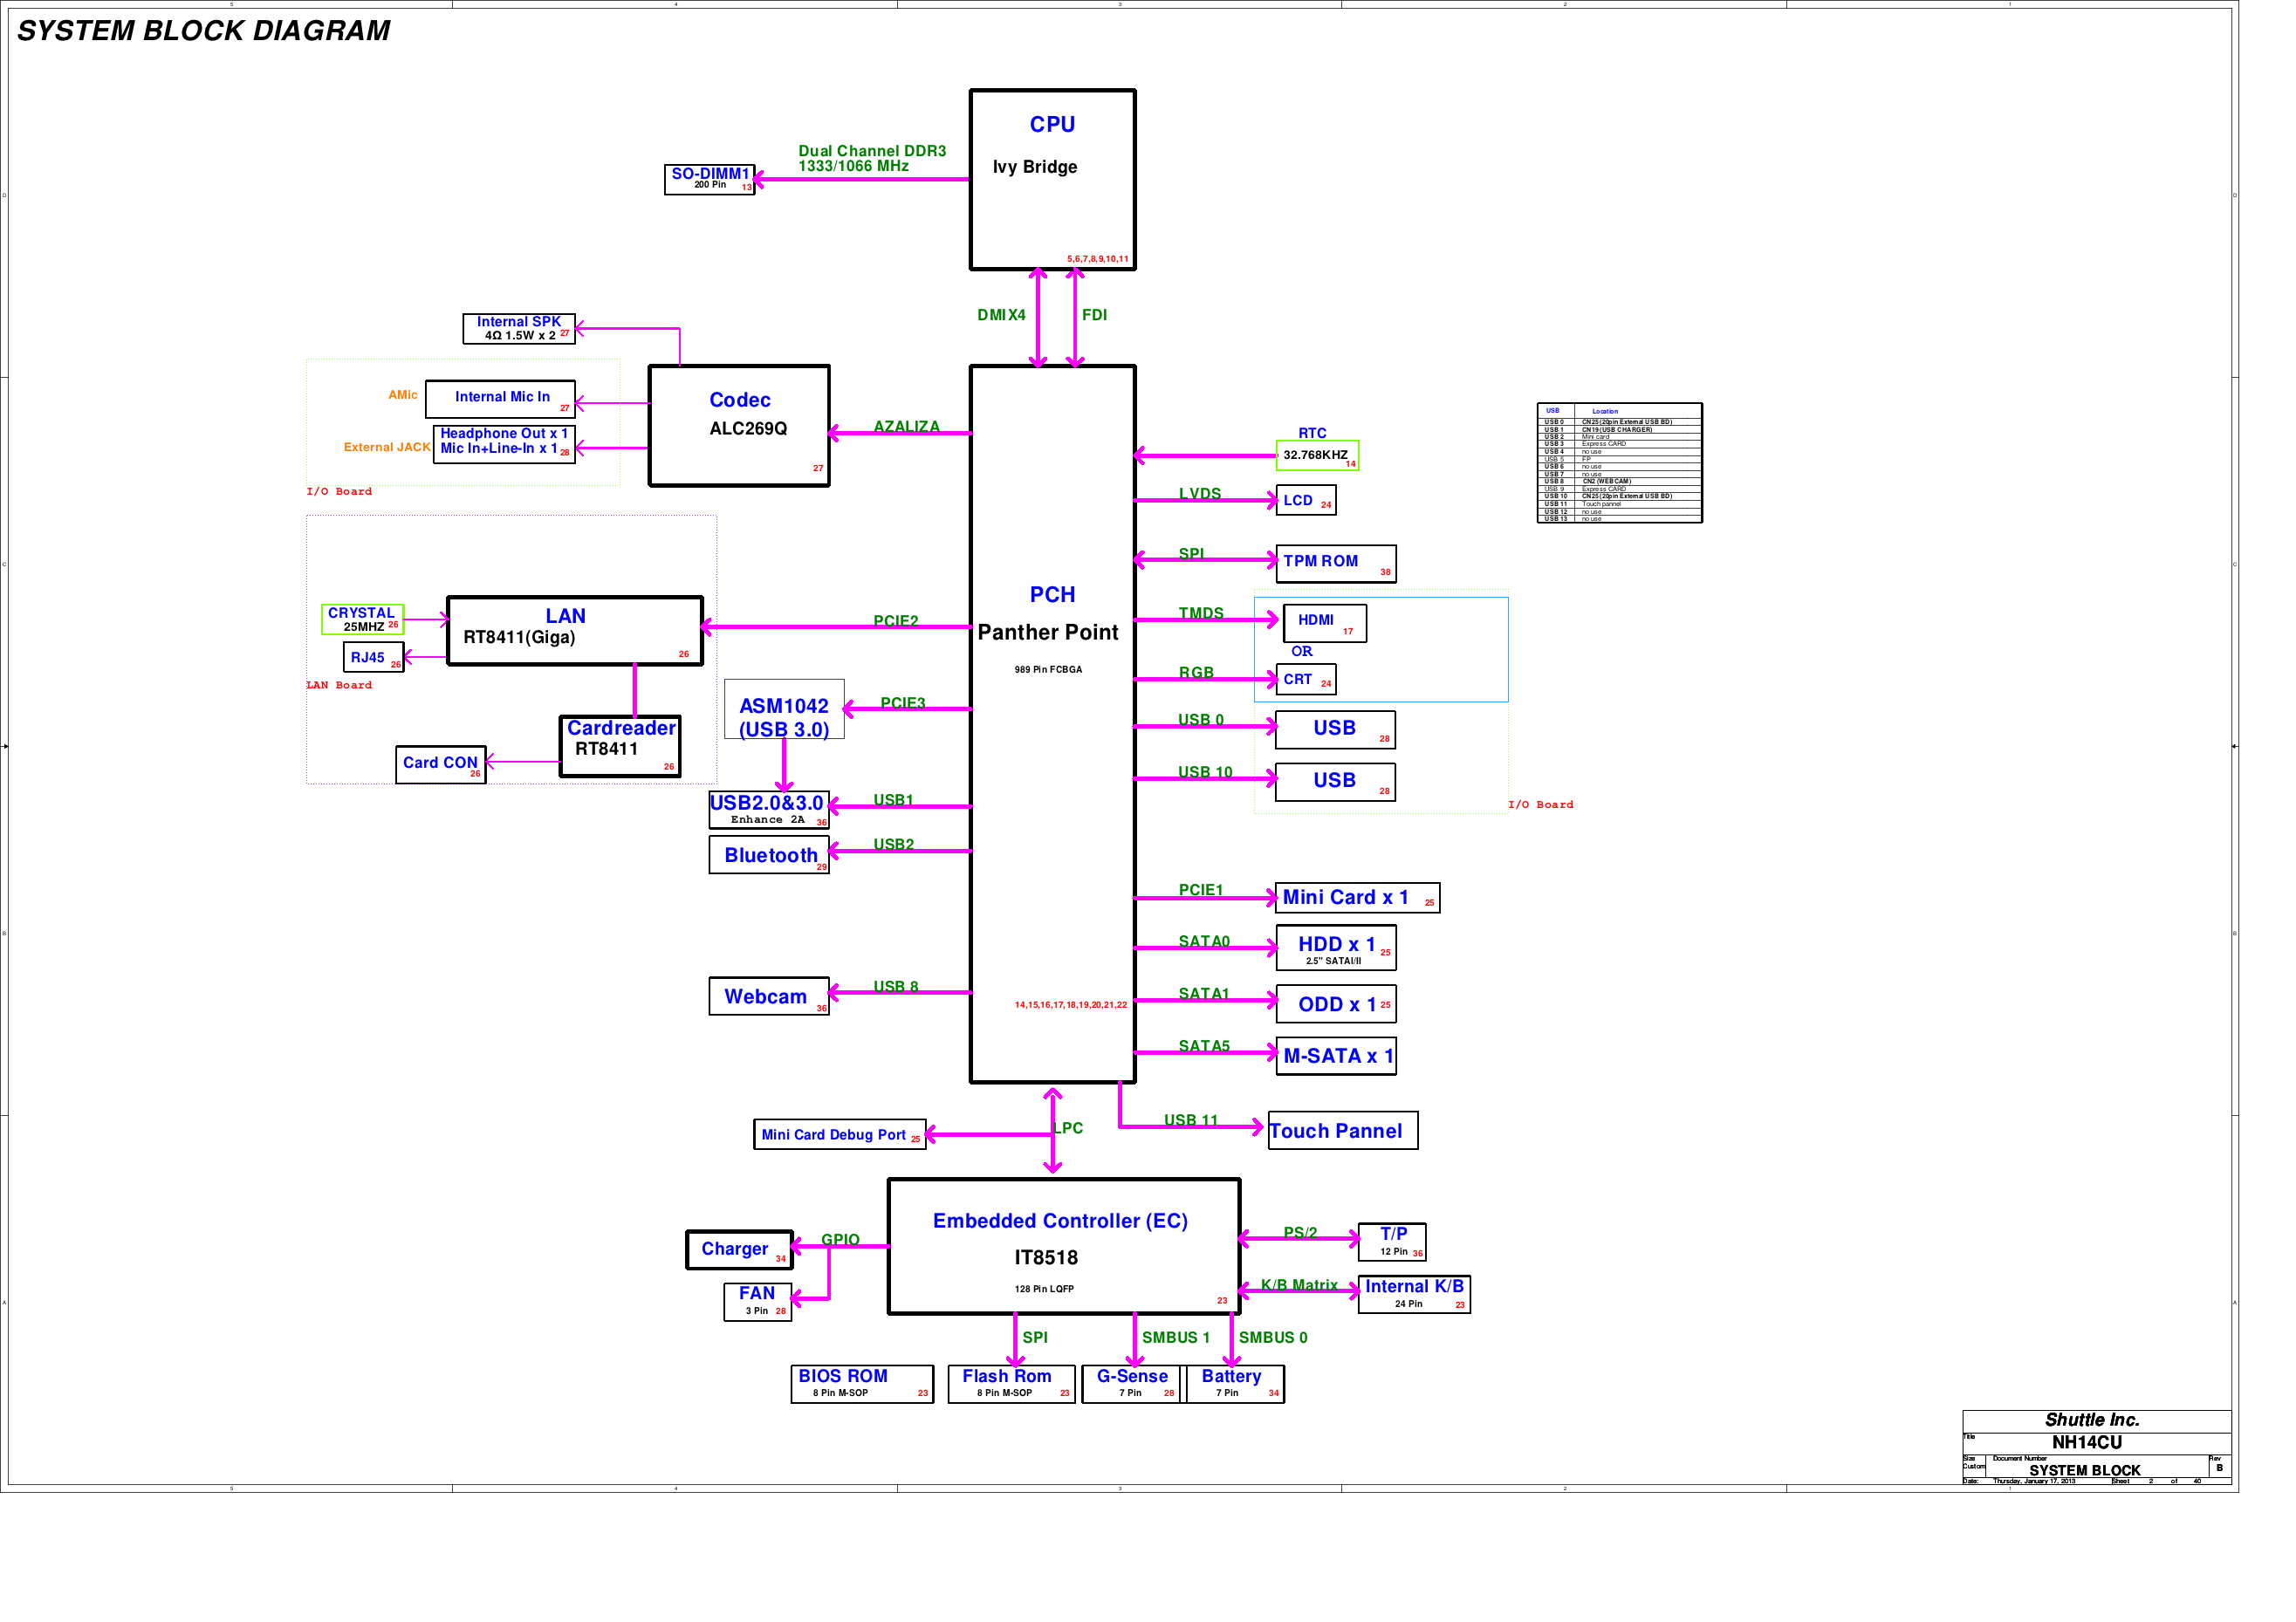The image size is (2296, 1622).
Task: Select the M-SATA x 1 box
Action: pyautogui.click(x=1336, y=1056)
